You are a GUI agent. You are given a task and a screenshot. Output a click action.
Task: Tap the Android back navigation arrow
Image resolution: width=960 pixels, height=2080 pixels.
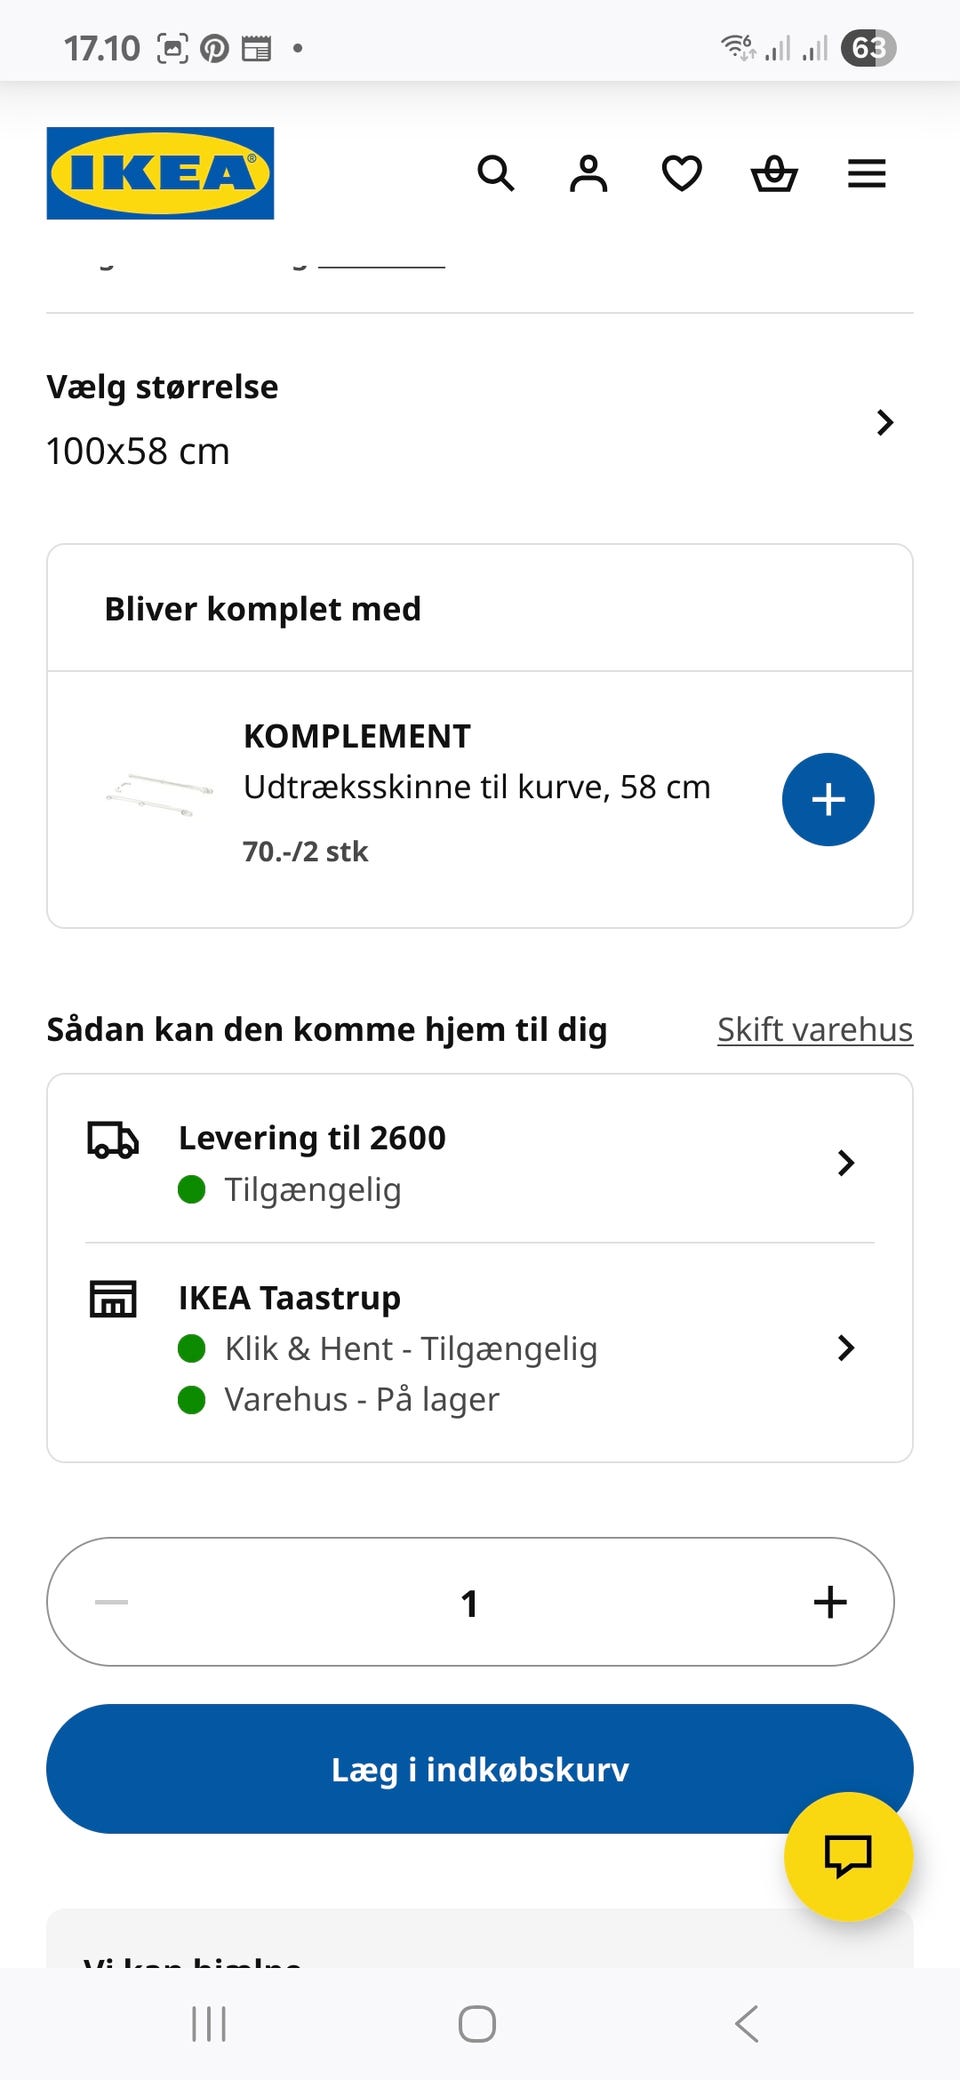point(746,2023)
